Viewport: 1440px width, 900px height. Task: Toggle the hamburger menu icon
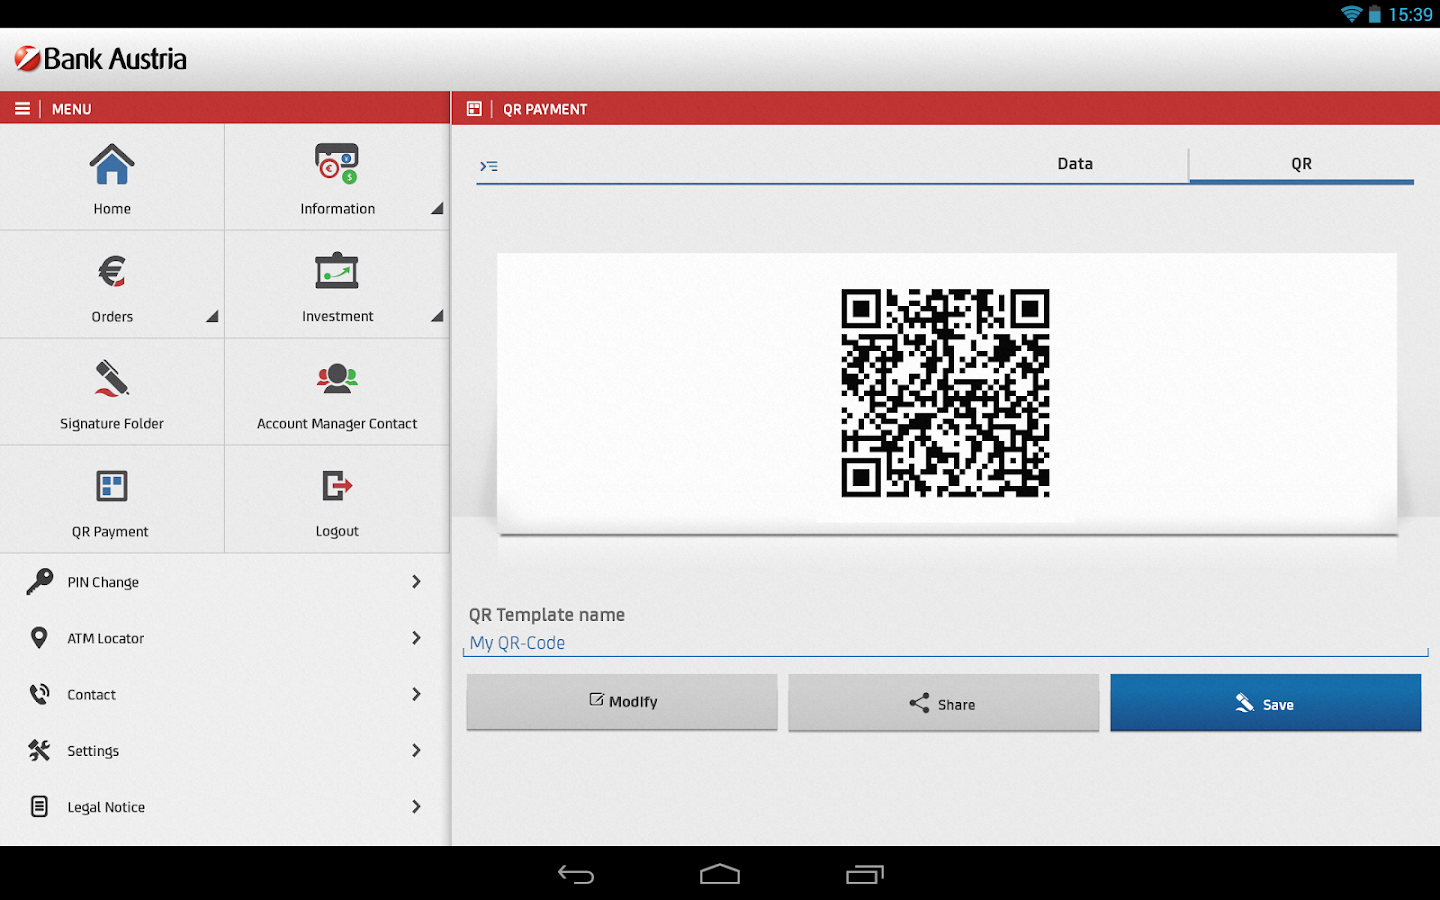tap(22, 108)
